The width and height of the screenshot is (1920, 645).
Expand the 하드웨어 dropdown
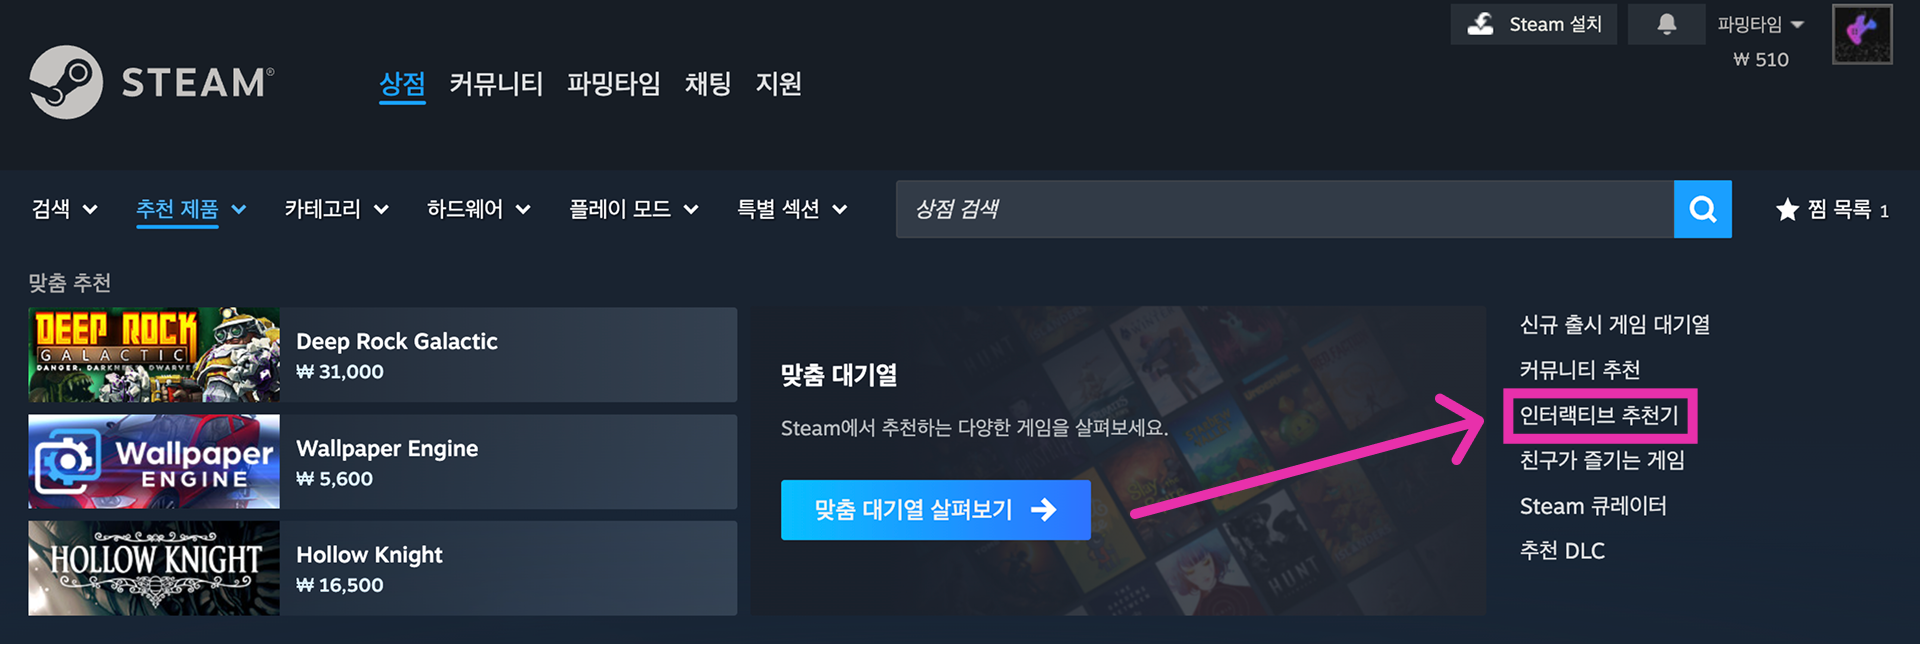pos(478,209)
